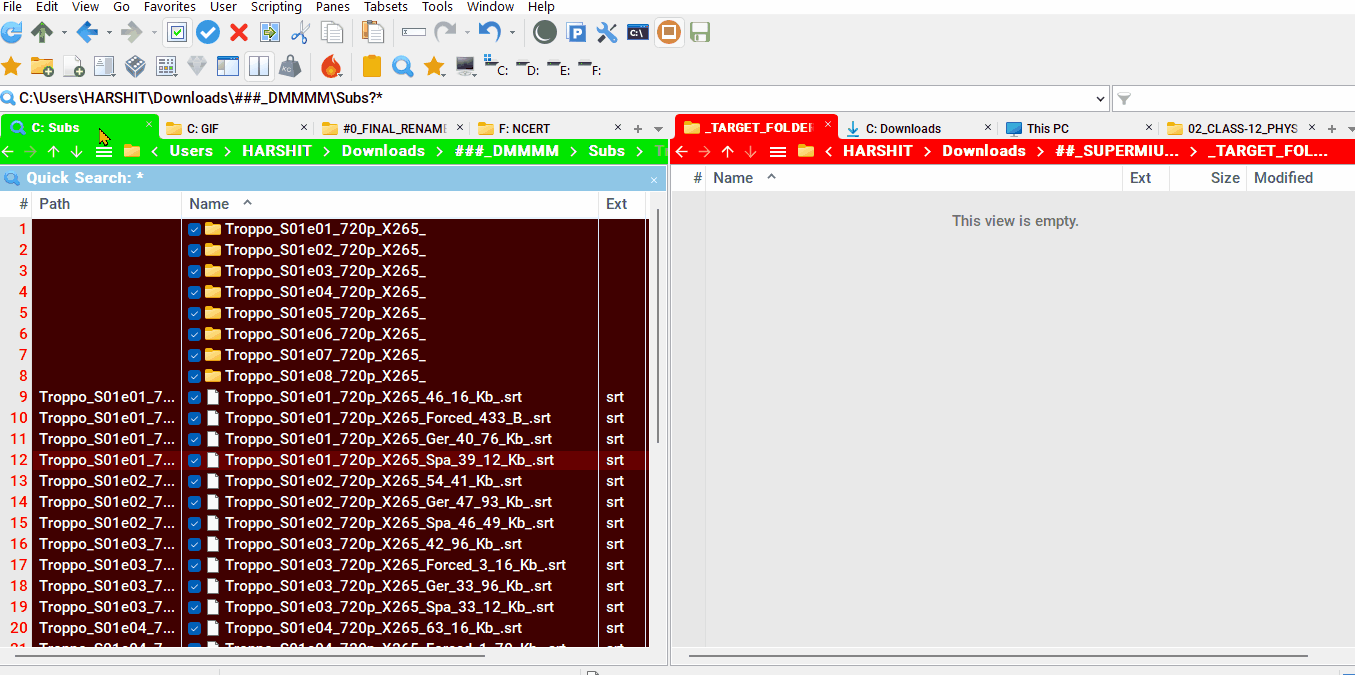Open the left pane tab list dropdown arrow

tap(658, 129)
